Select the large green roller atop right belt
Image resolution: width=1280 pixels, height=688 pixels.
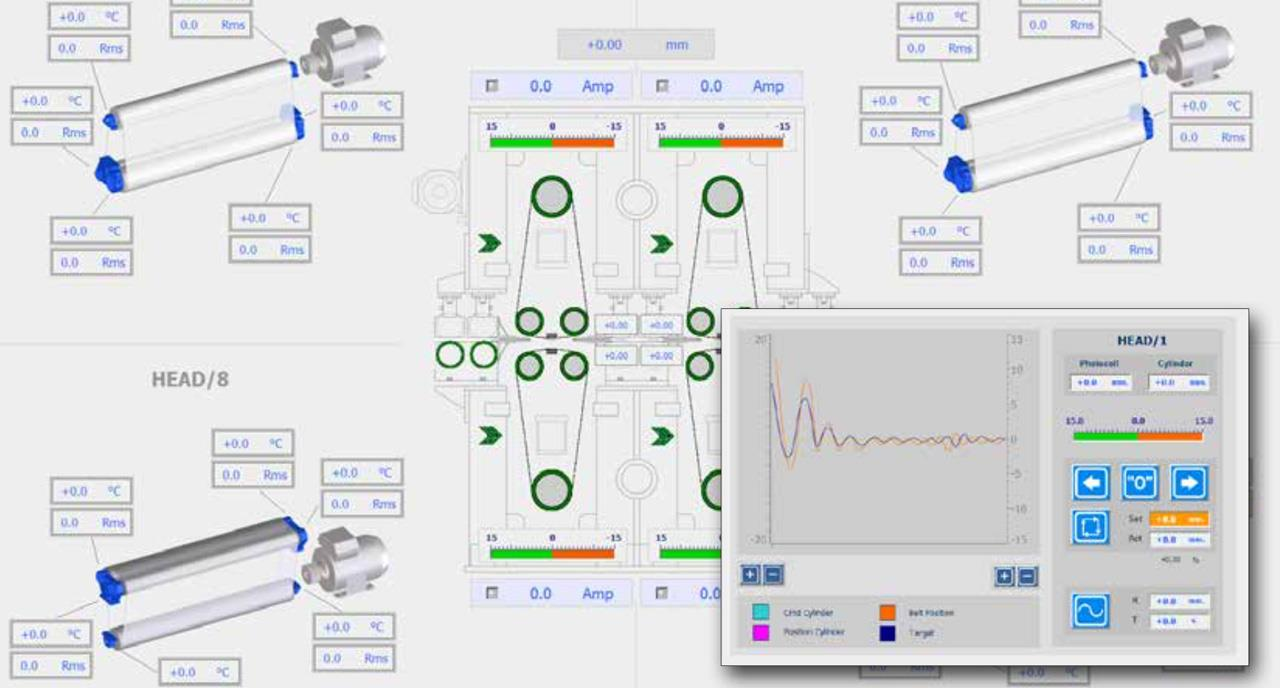[x=721, y=196]
